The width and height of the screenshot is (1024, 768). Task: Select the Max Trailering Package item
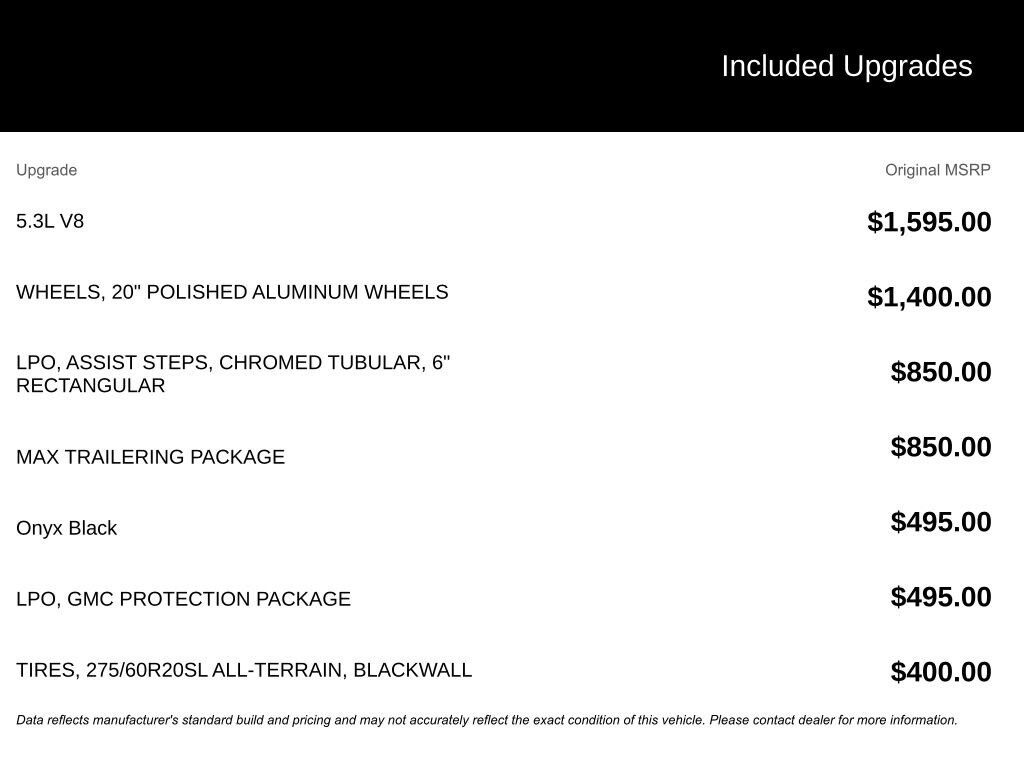pos(150,457)
